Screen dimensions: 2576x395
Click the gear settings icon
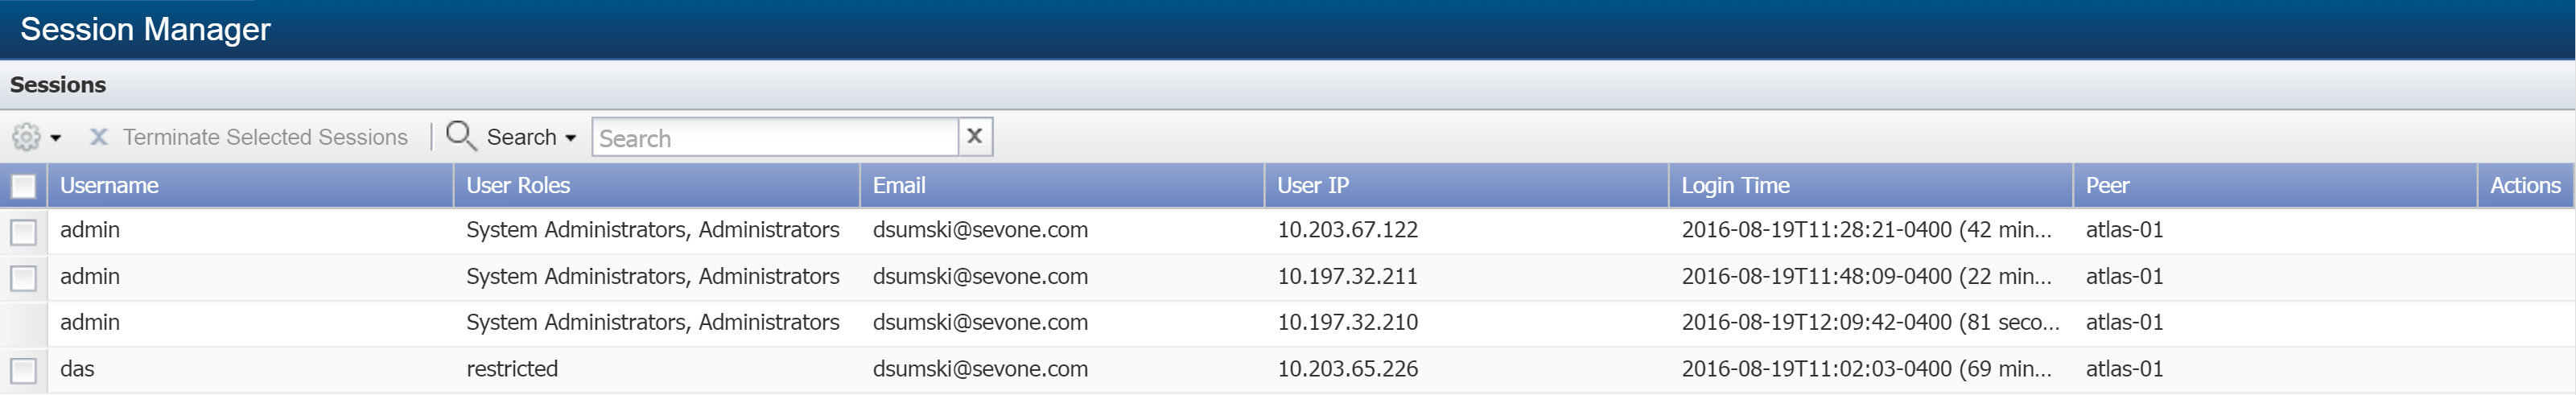click(x=27, y=137)
